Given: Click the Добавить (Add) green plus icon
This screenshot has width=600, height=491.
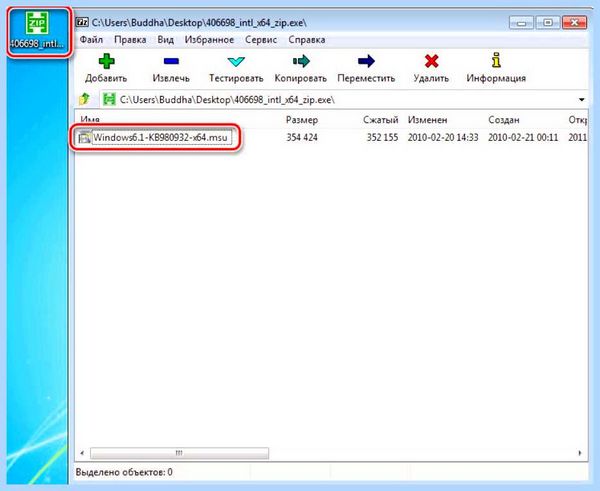Looking at the screenshot, I should click(106, 61).
